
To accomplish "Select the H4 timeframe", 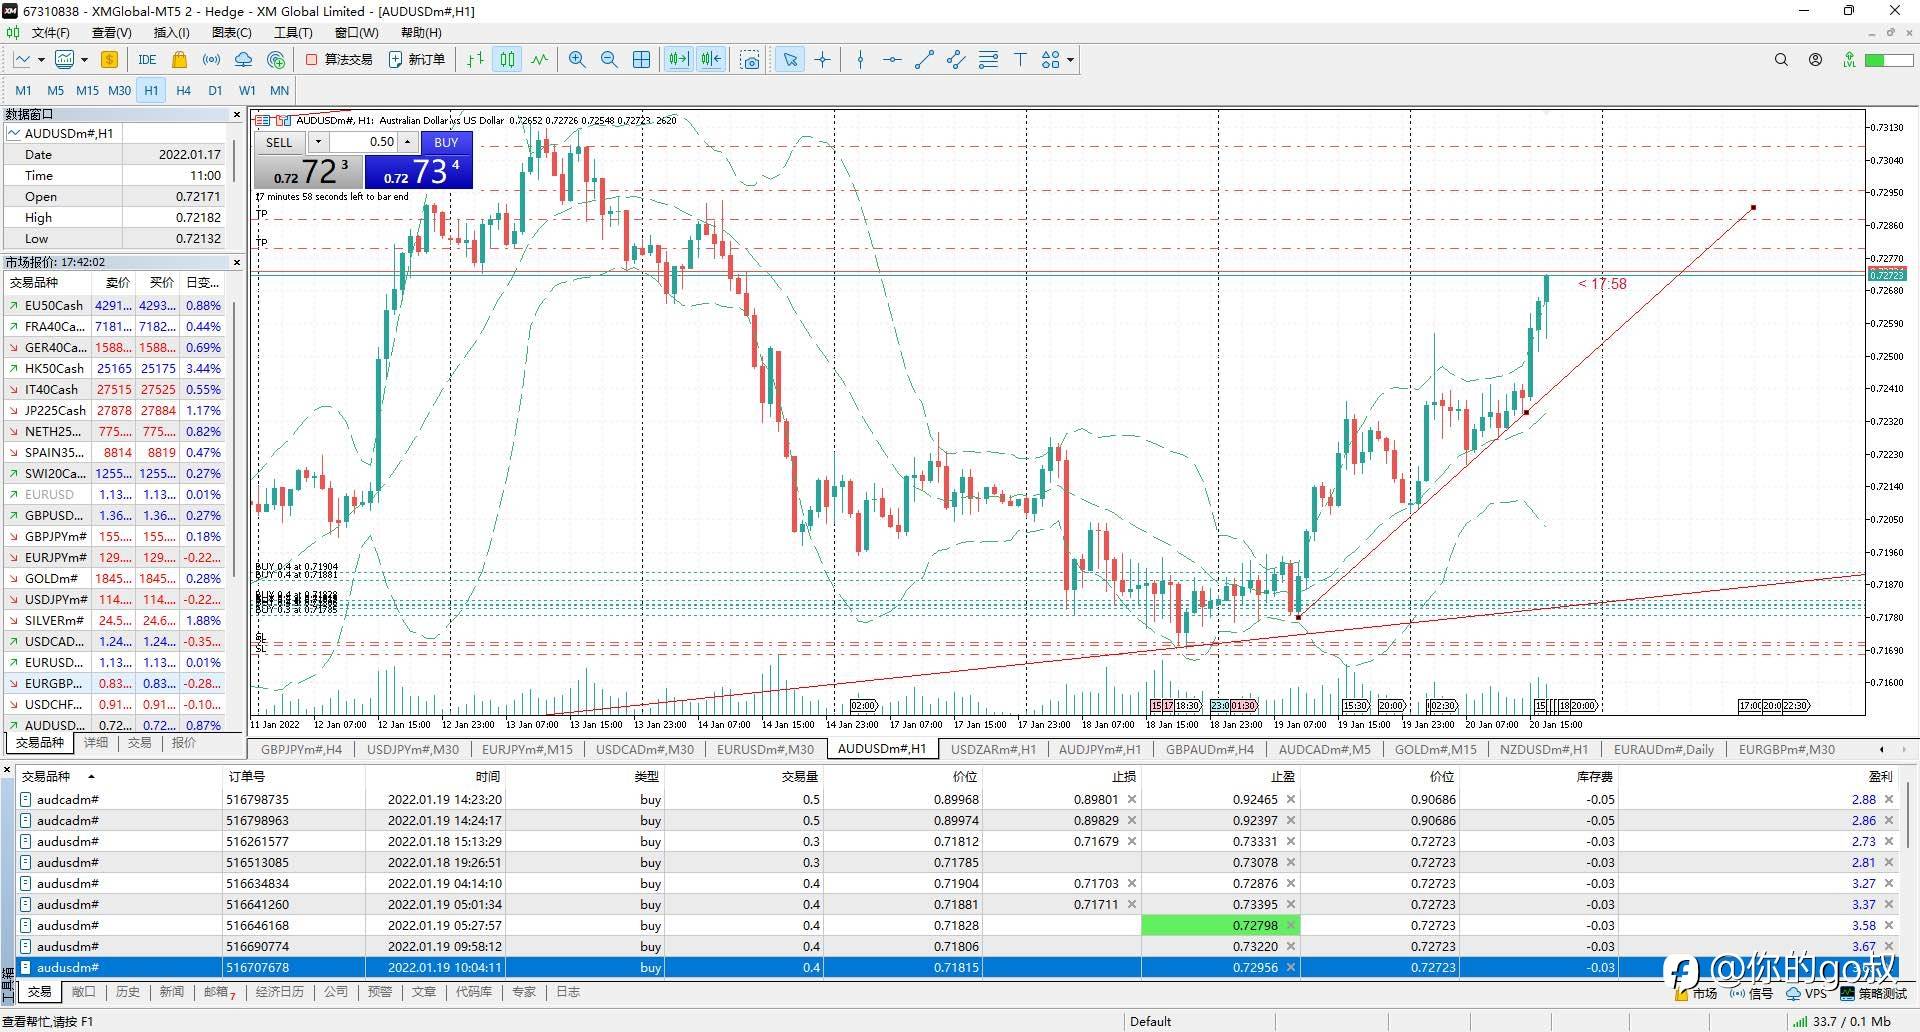I will tap(183, 90).
